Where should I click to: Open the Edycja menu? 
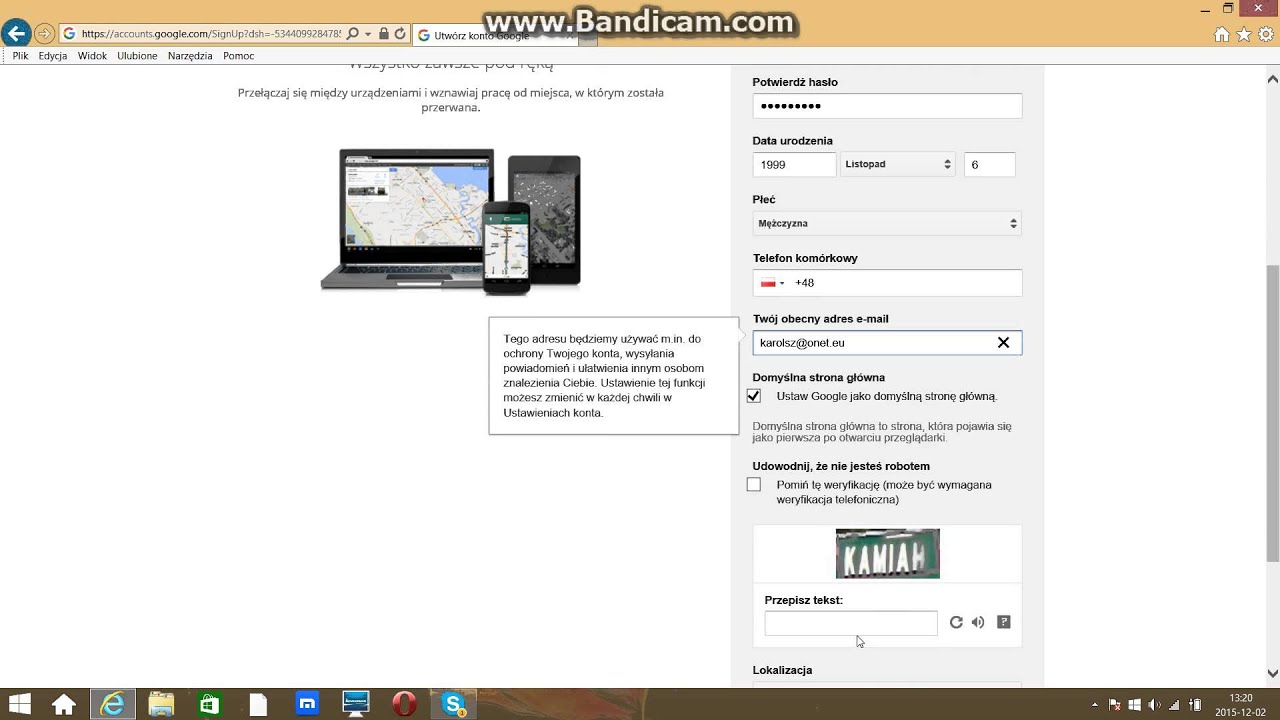pyautogui.click(x=53, y=56)
